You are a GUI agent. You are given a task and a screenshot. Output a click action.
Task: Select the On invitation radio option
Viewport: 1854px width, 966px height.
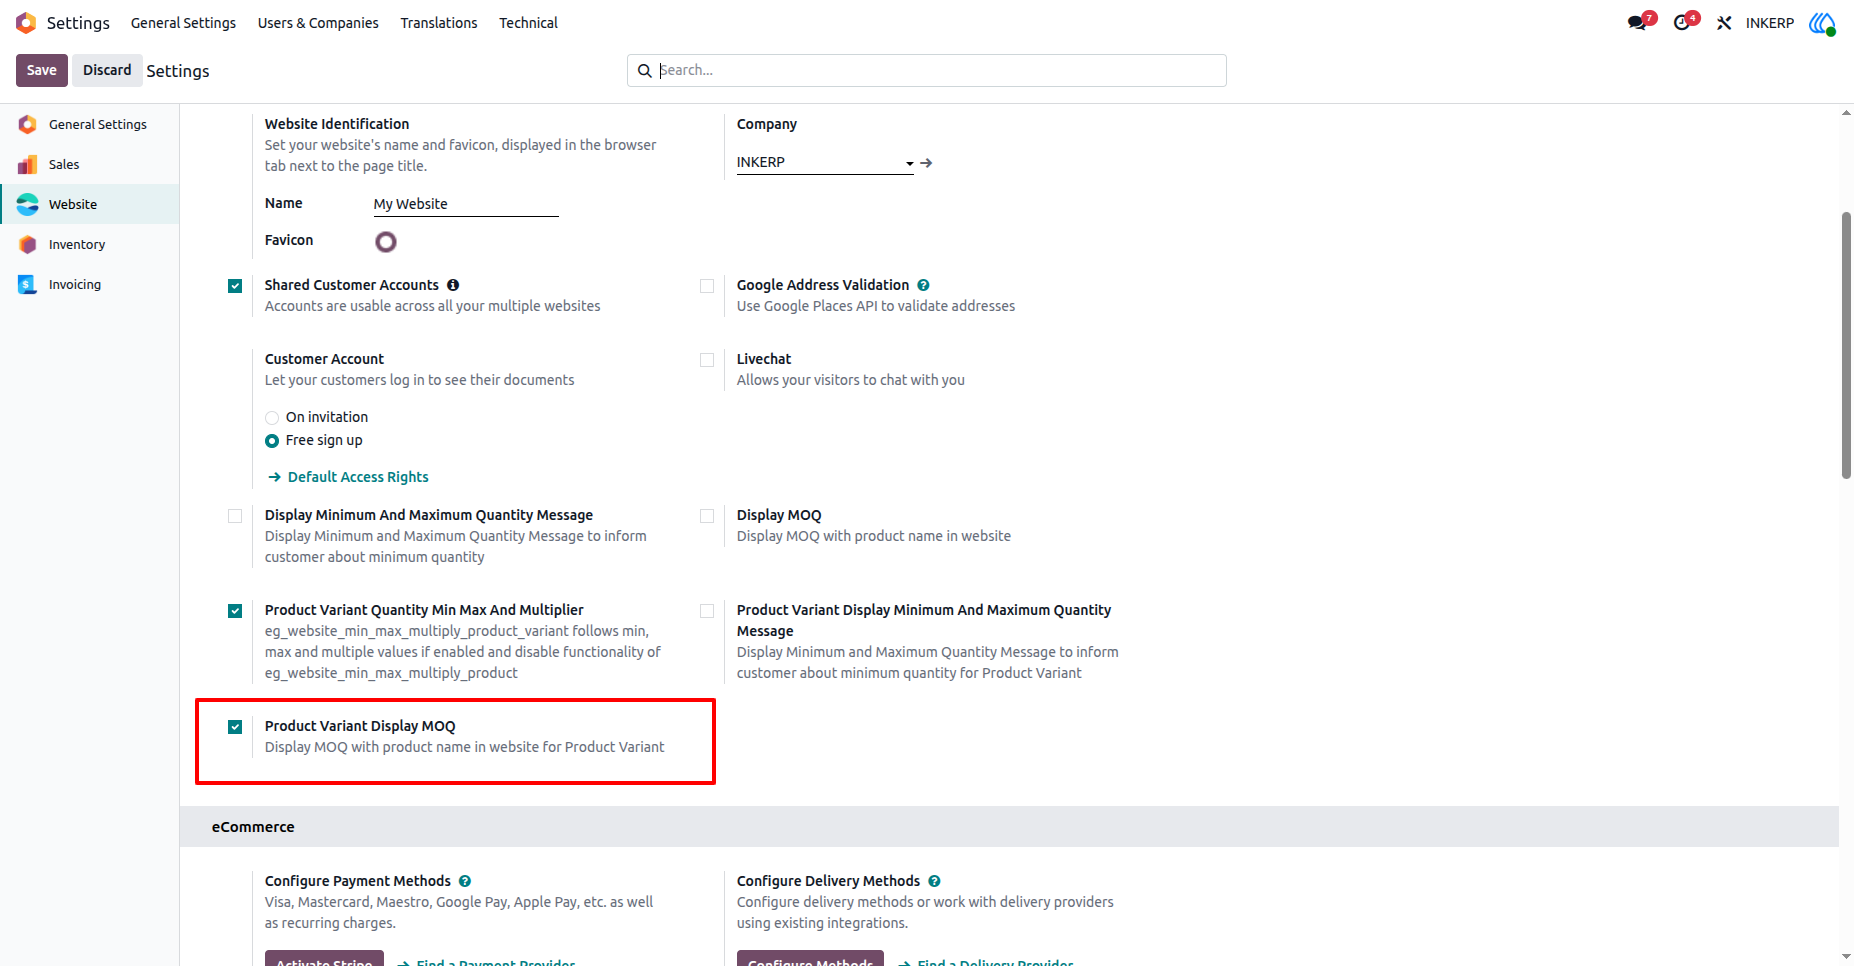(272, 418)
